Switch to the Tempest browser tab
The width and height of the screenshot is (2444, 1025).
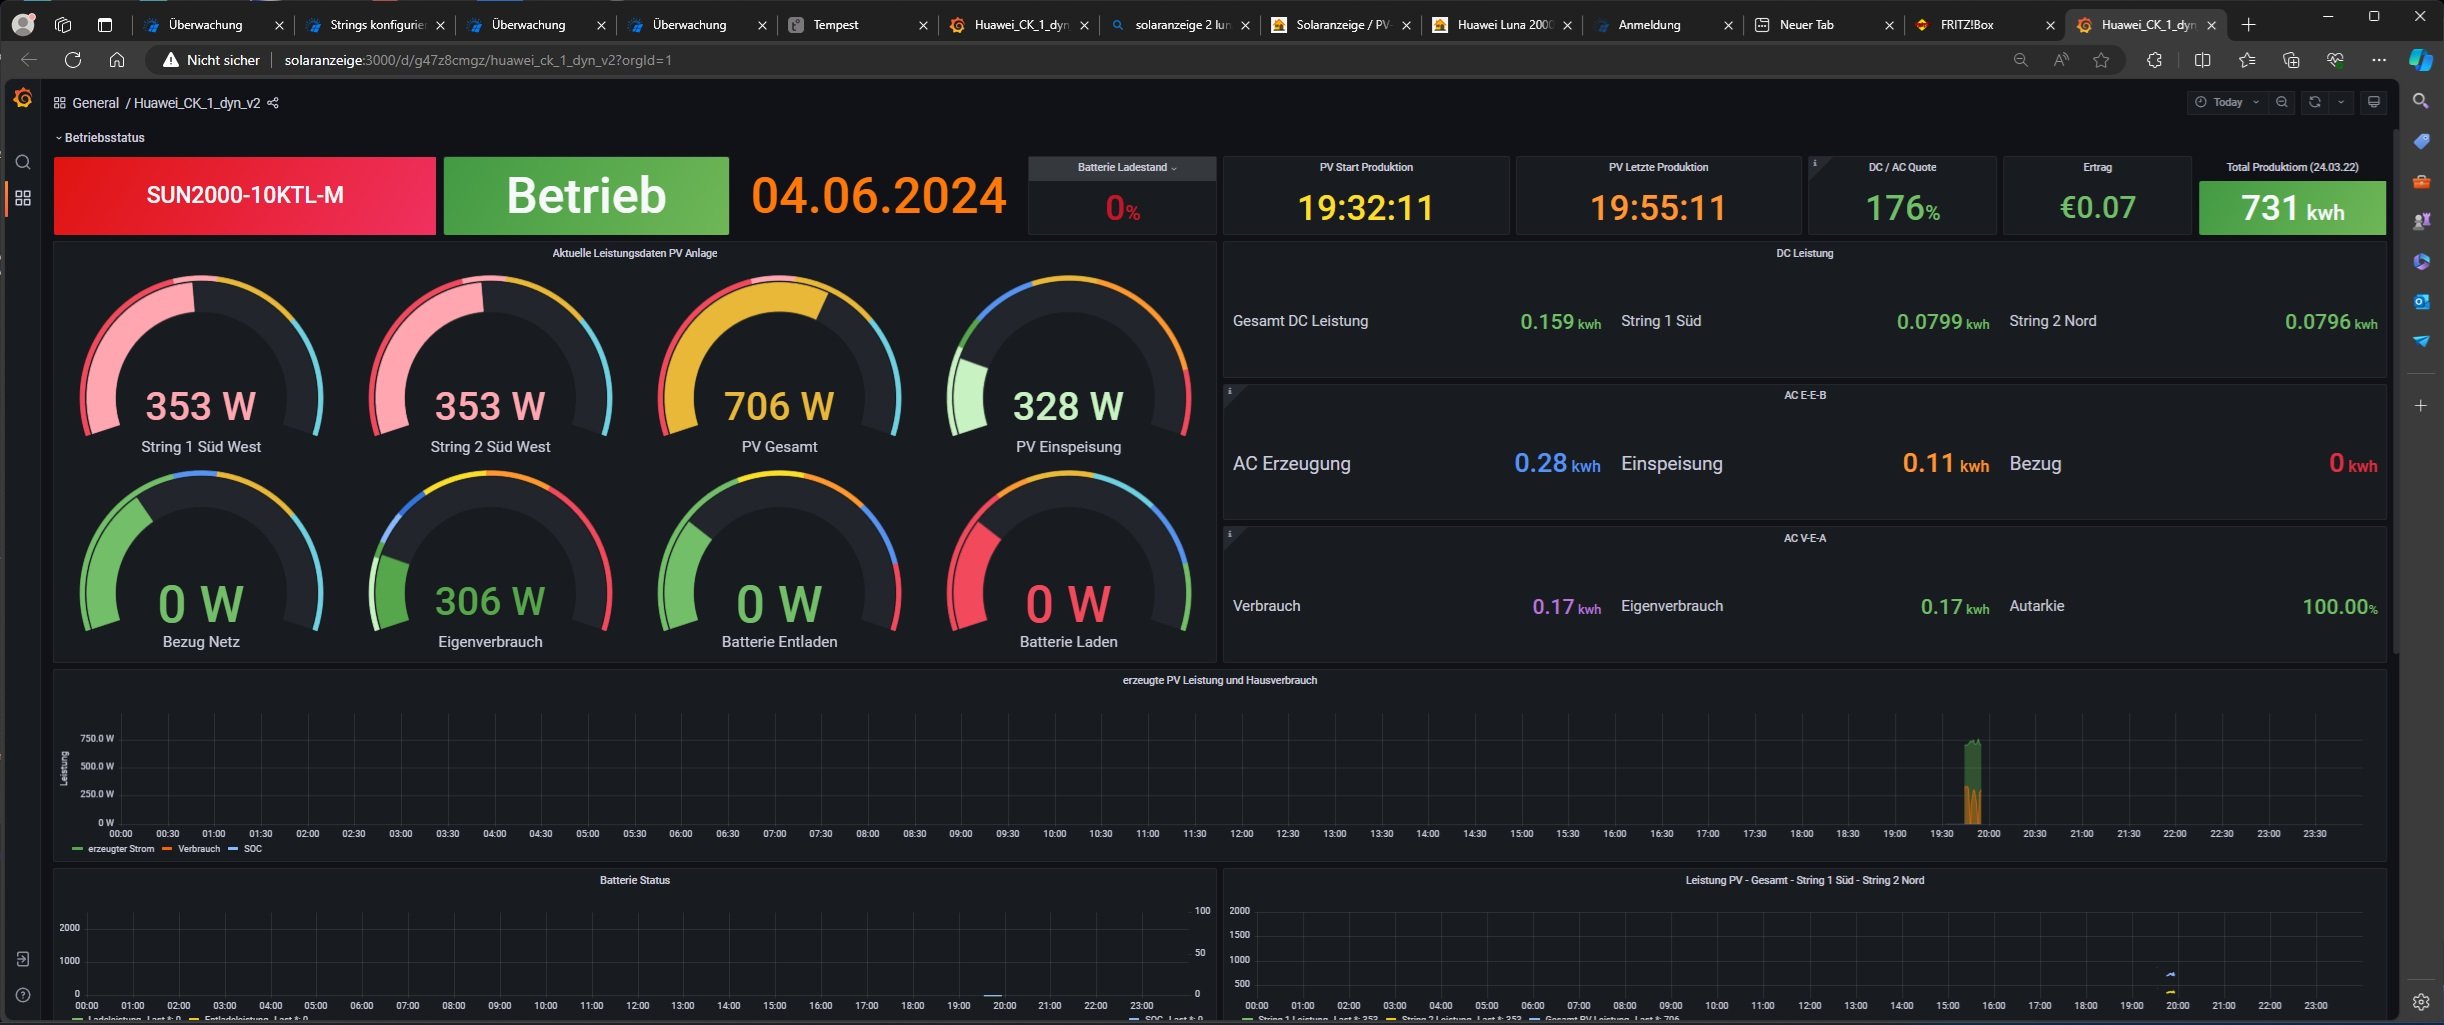point(835,25)
